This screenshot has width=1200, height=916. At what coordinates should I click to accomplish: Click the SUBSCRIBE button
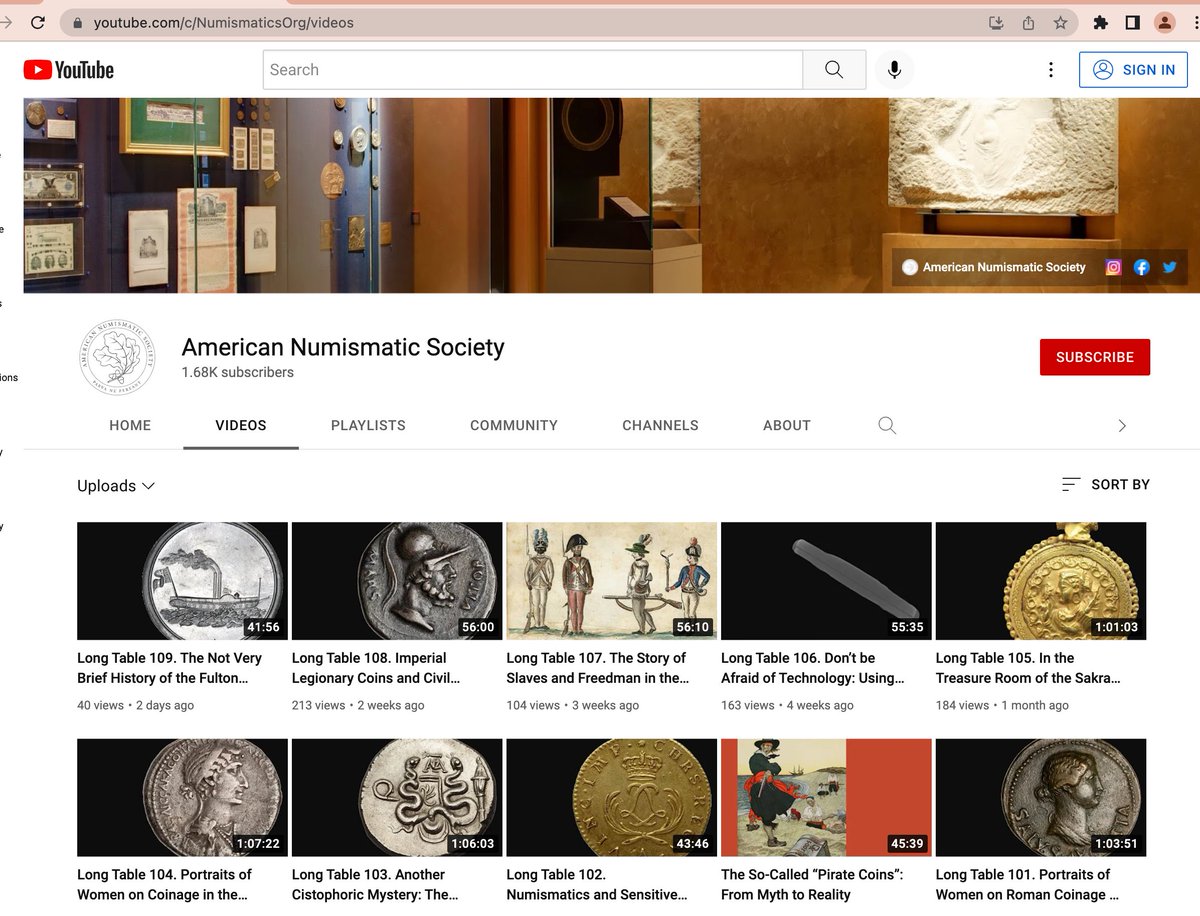click(x=1095, y=357)
